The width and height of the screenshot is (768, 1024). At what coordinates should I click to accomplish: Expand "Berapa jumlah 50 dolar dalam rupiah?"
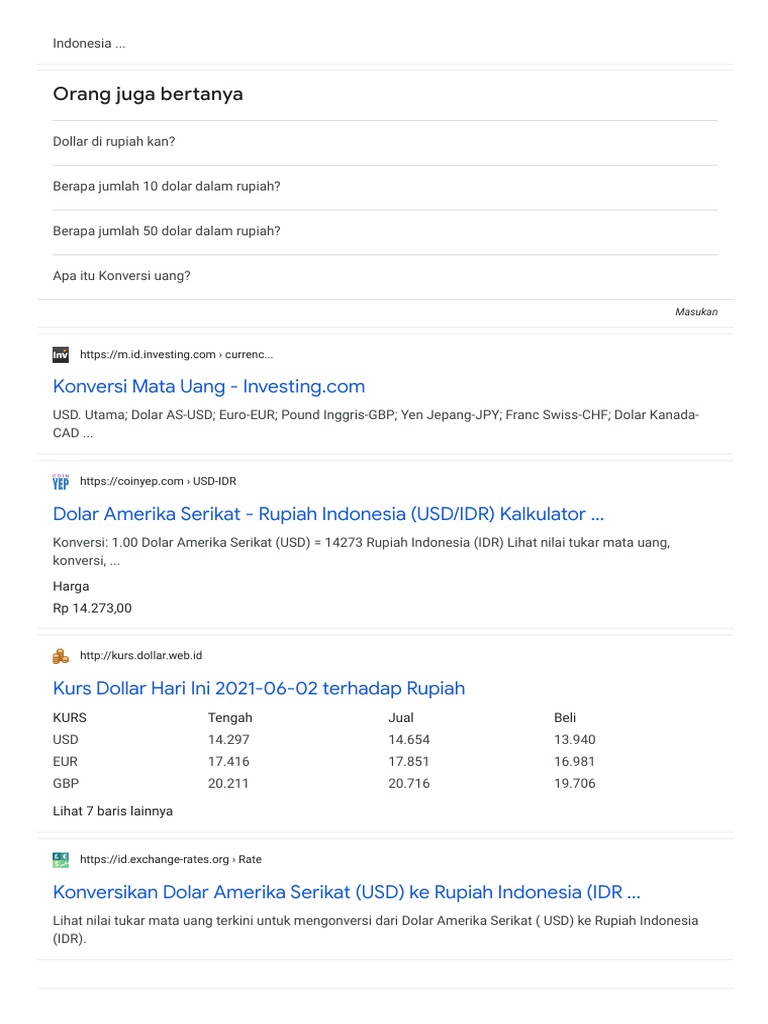[x=166, y=231]
